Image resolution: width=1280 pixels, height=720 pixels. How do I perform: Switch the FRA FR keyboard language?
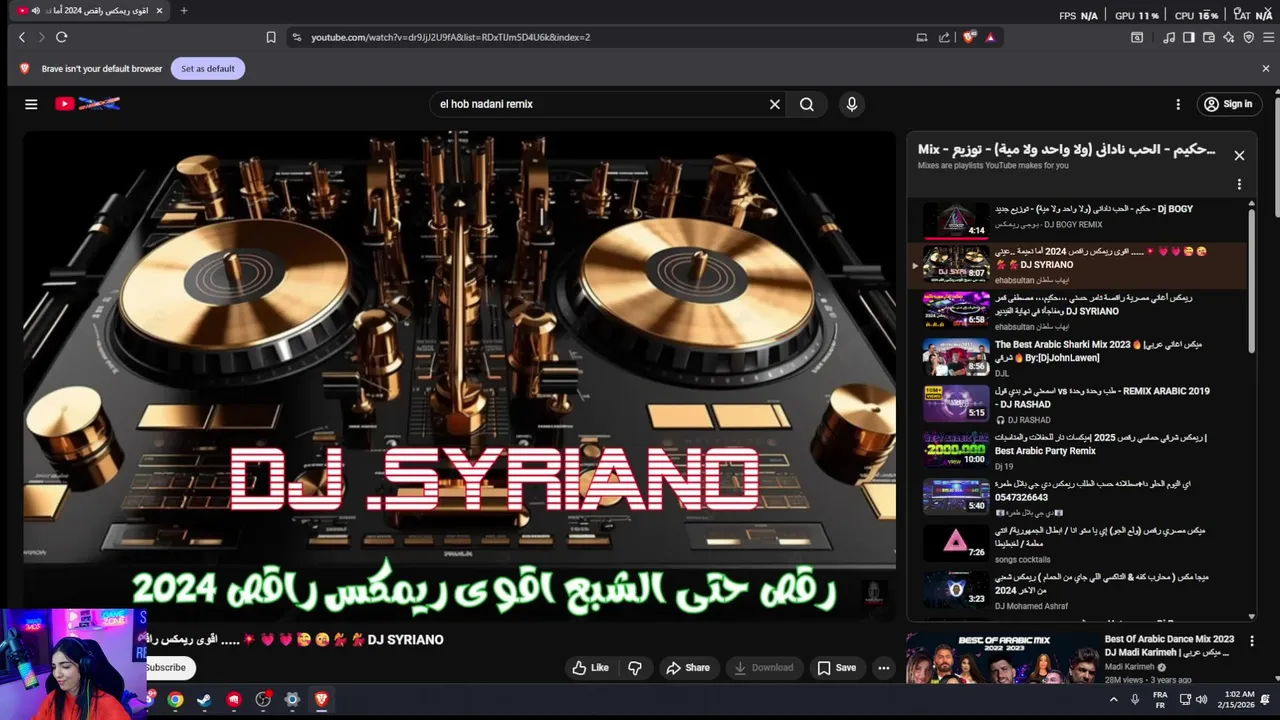(1160, 699)
